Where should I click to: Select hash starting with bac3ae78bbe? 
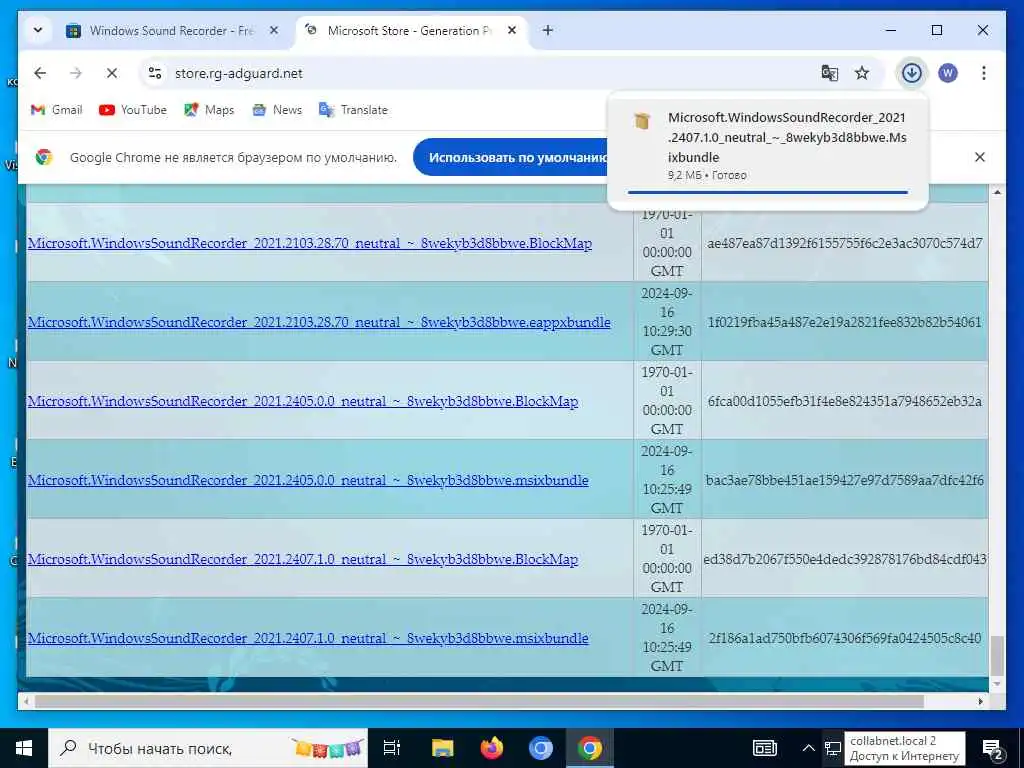(845, 480)
